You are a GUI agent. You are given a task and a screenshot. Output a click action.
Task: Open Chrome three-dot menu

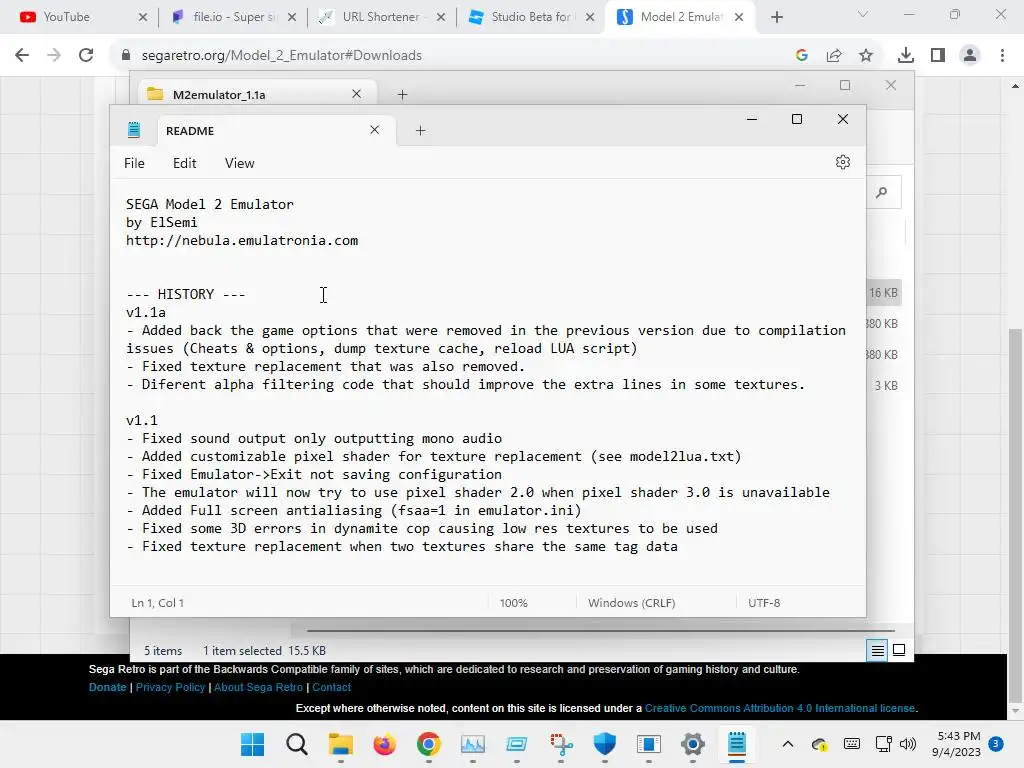(x=1002, y=56)
